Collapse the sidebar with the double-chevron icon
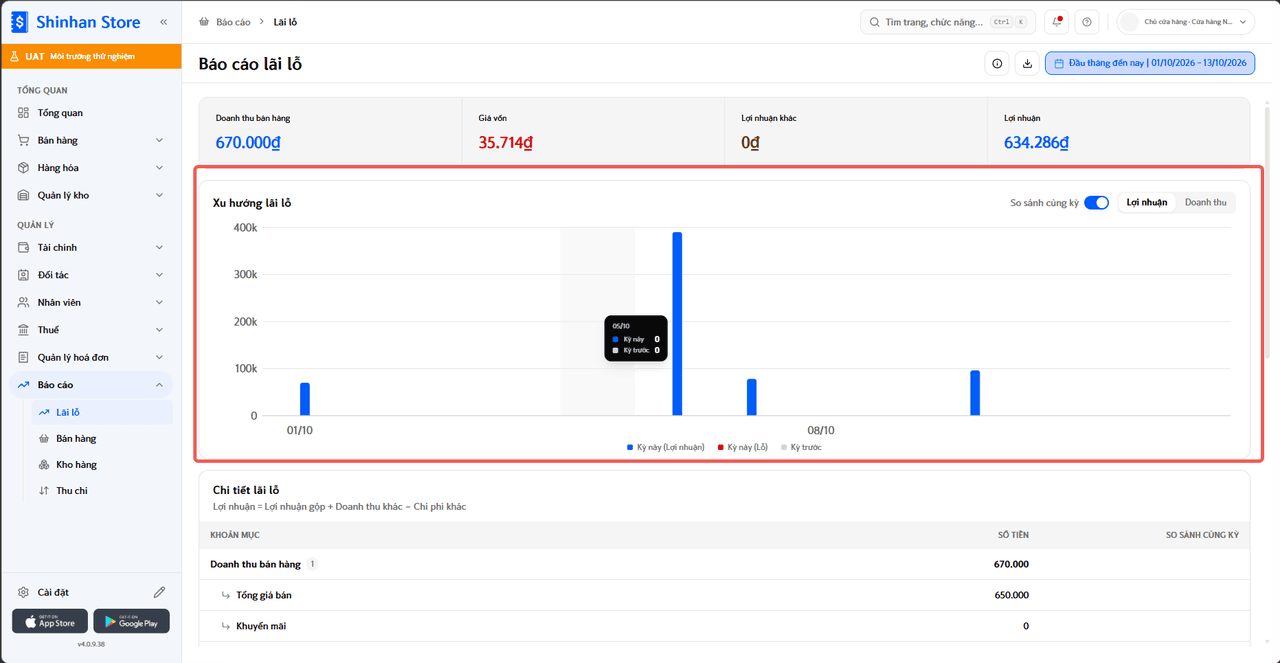The height and width of the screenshot is (663, 1280). pyautogui.click(x=163, y=21)
